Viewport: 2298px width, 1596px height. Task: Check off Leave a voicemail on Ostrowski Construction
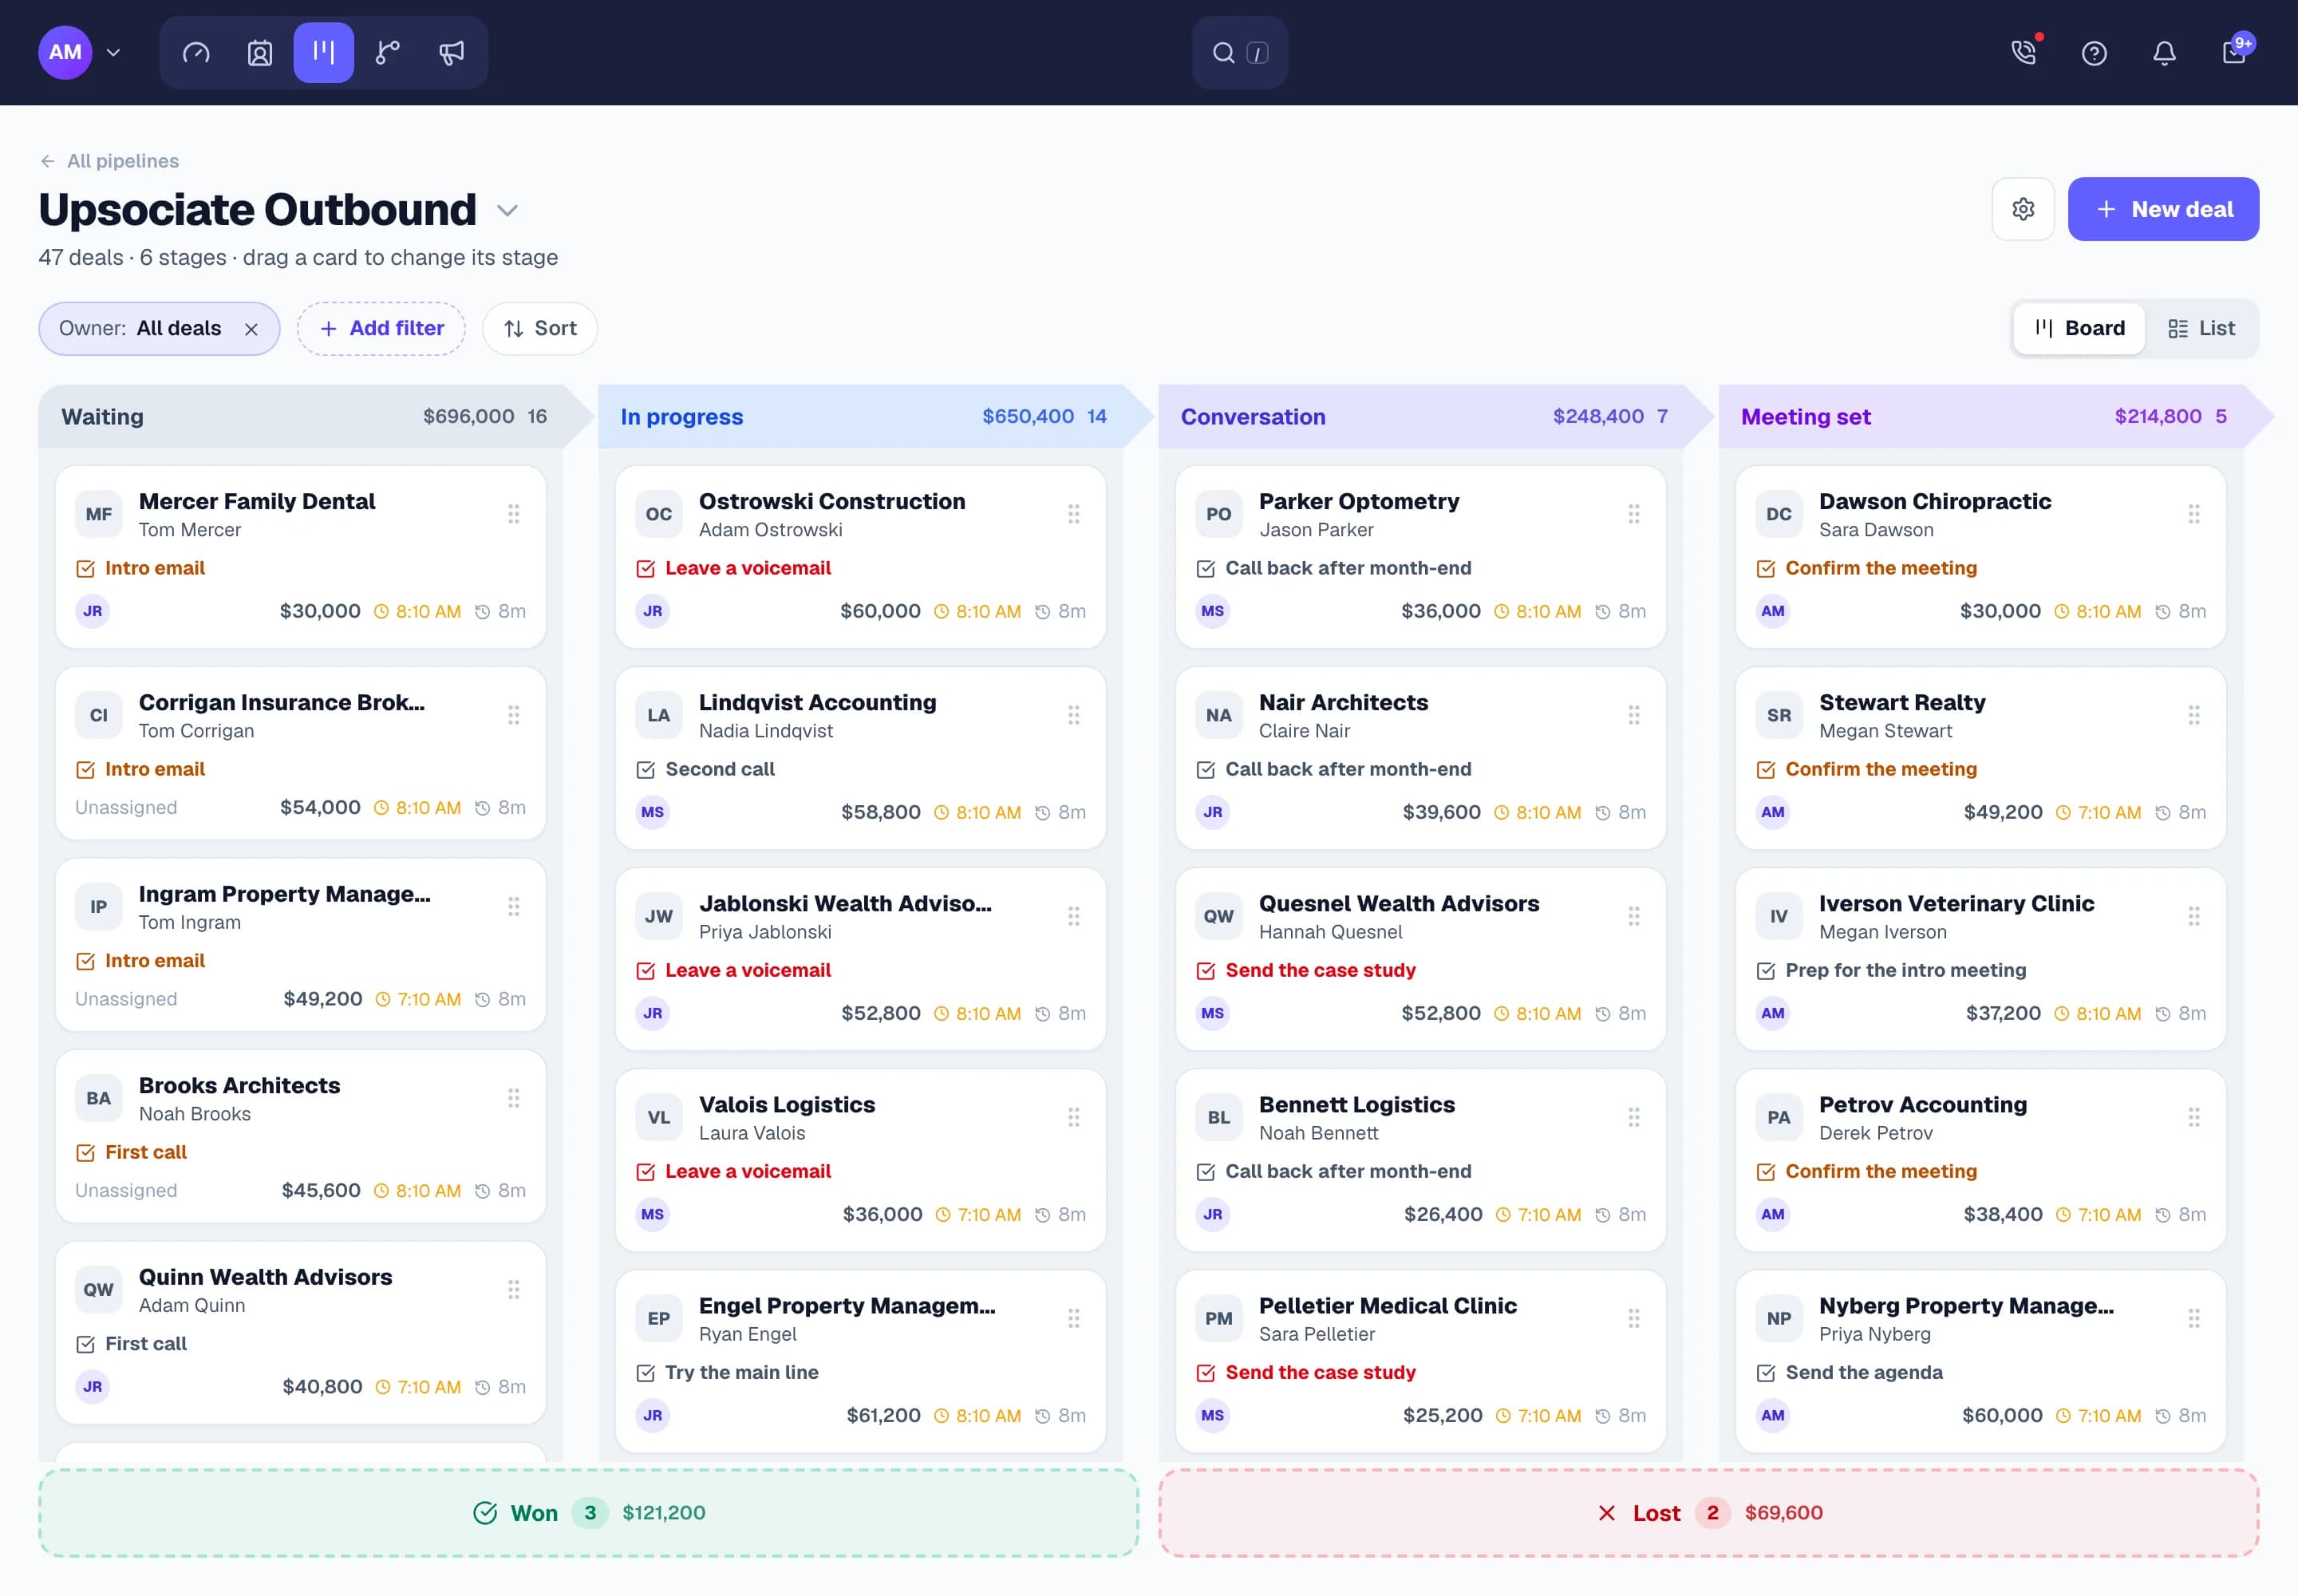[x=646, y=568]
